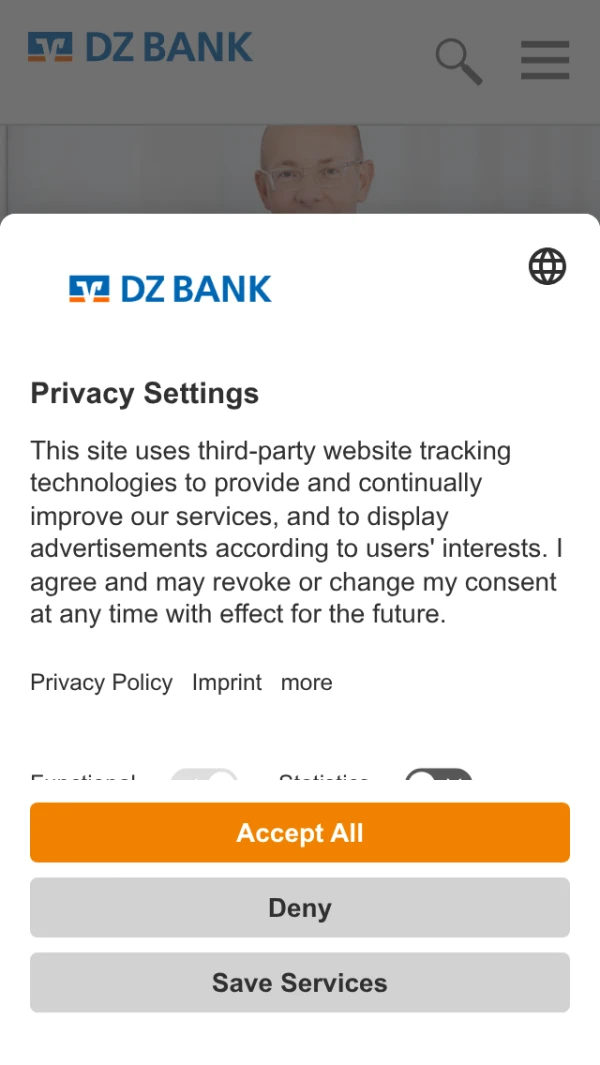
Task: Toggle the Statistics services switch
Action: coord(438,778)
